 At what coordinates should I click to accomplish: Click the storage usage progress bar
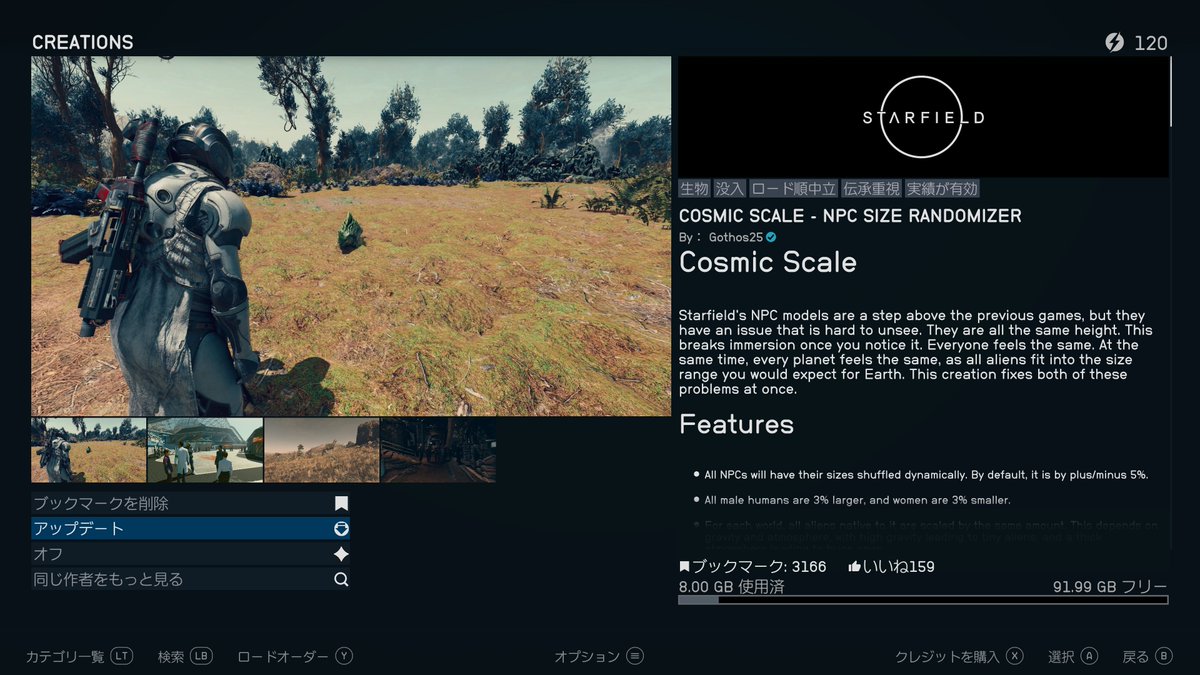point(923,600)
